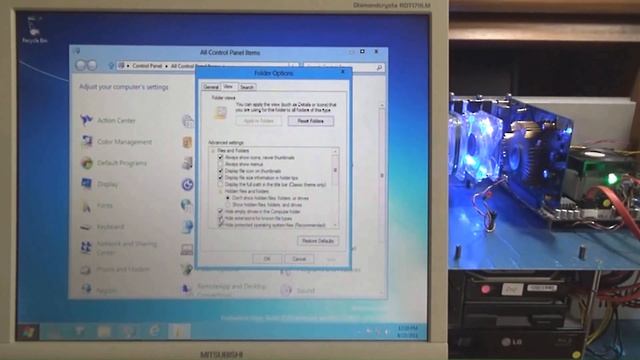This screenshot has height=360, width=640.
Task: Toggle Display file size information in folder tips
Action: click(220, 178)
